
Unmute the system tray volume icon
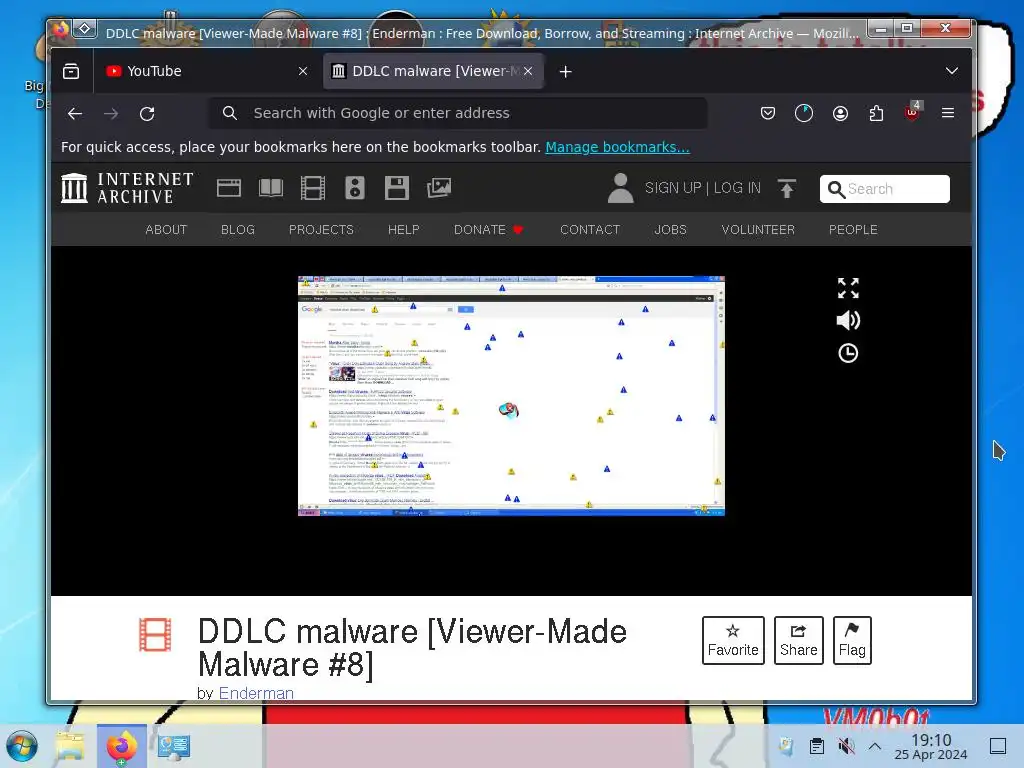(846, 746)
